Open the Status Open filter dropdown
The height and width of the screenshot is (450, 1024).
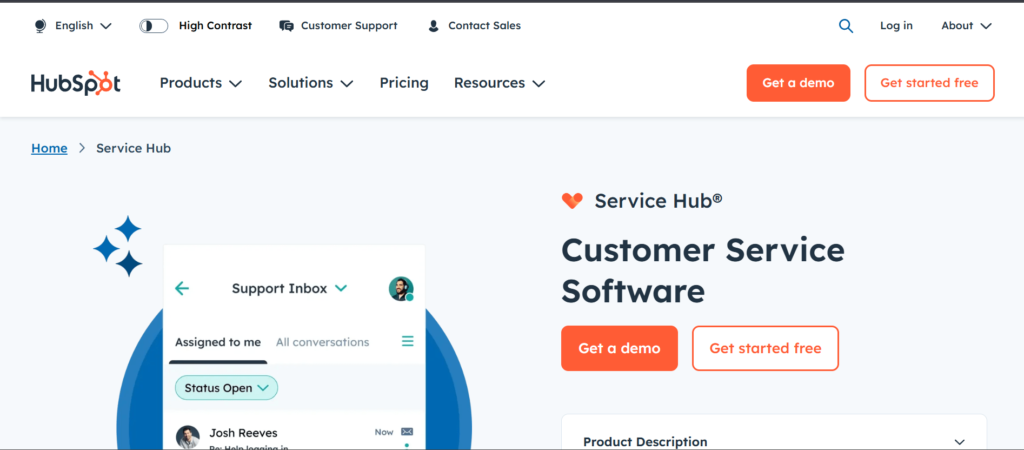[x=226, y=388]
